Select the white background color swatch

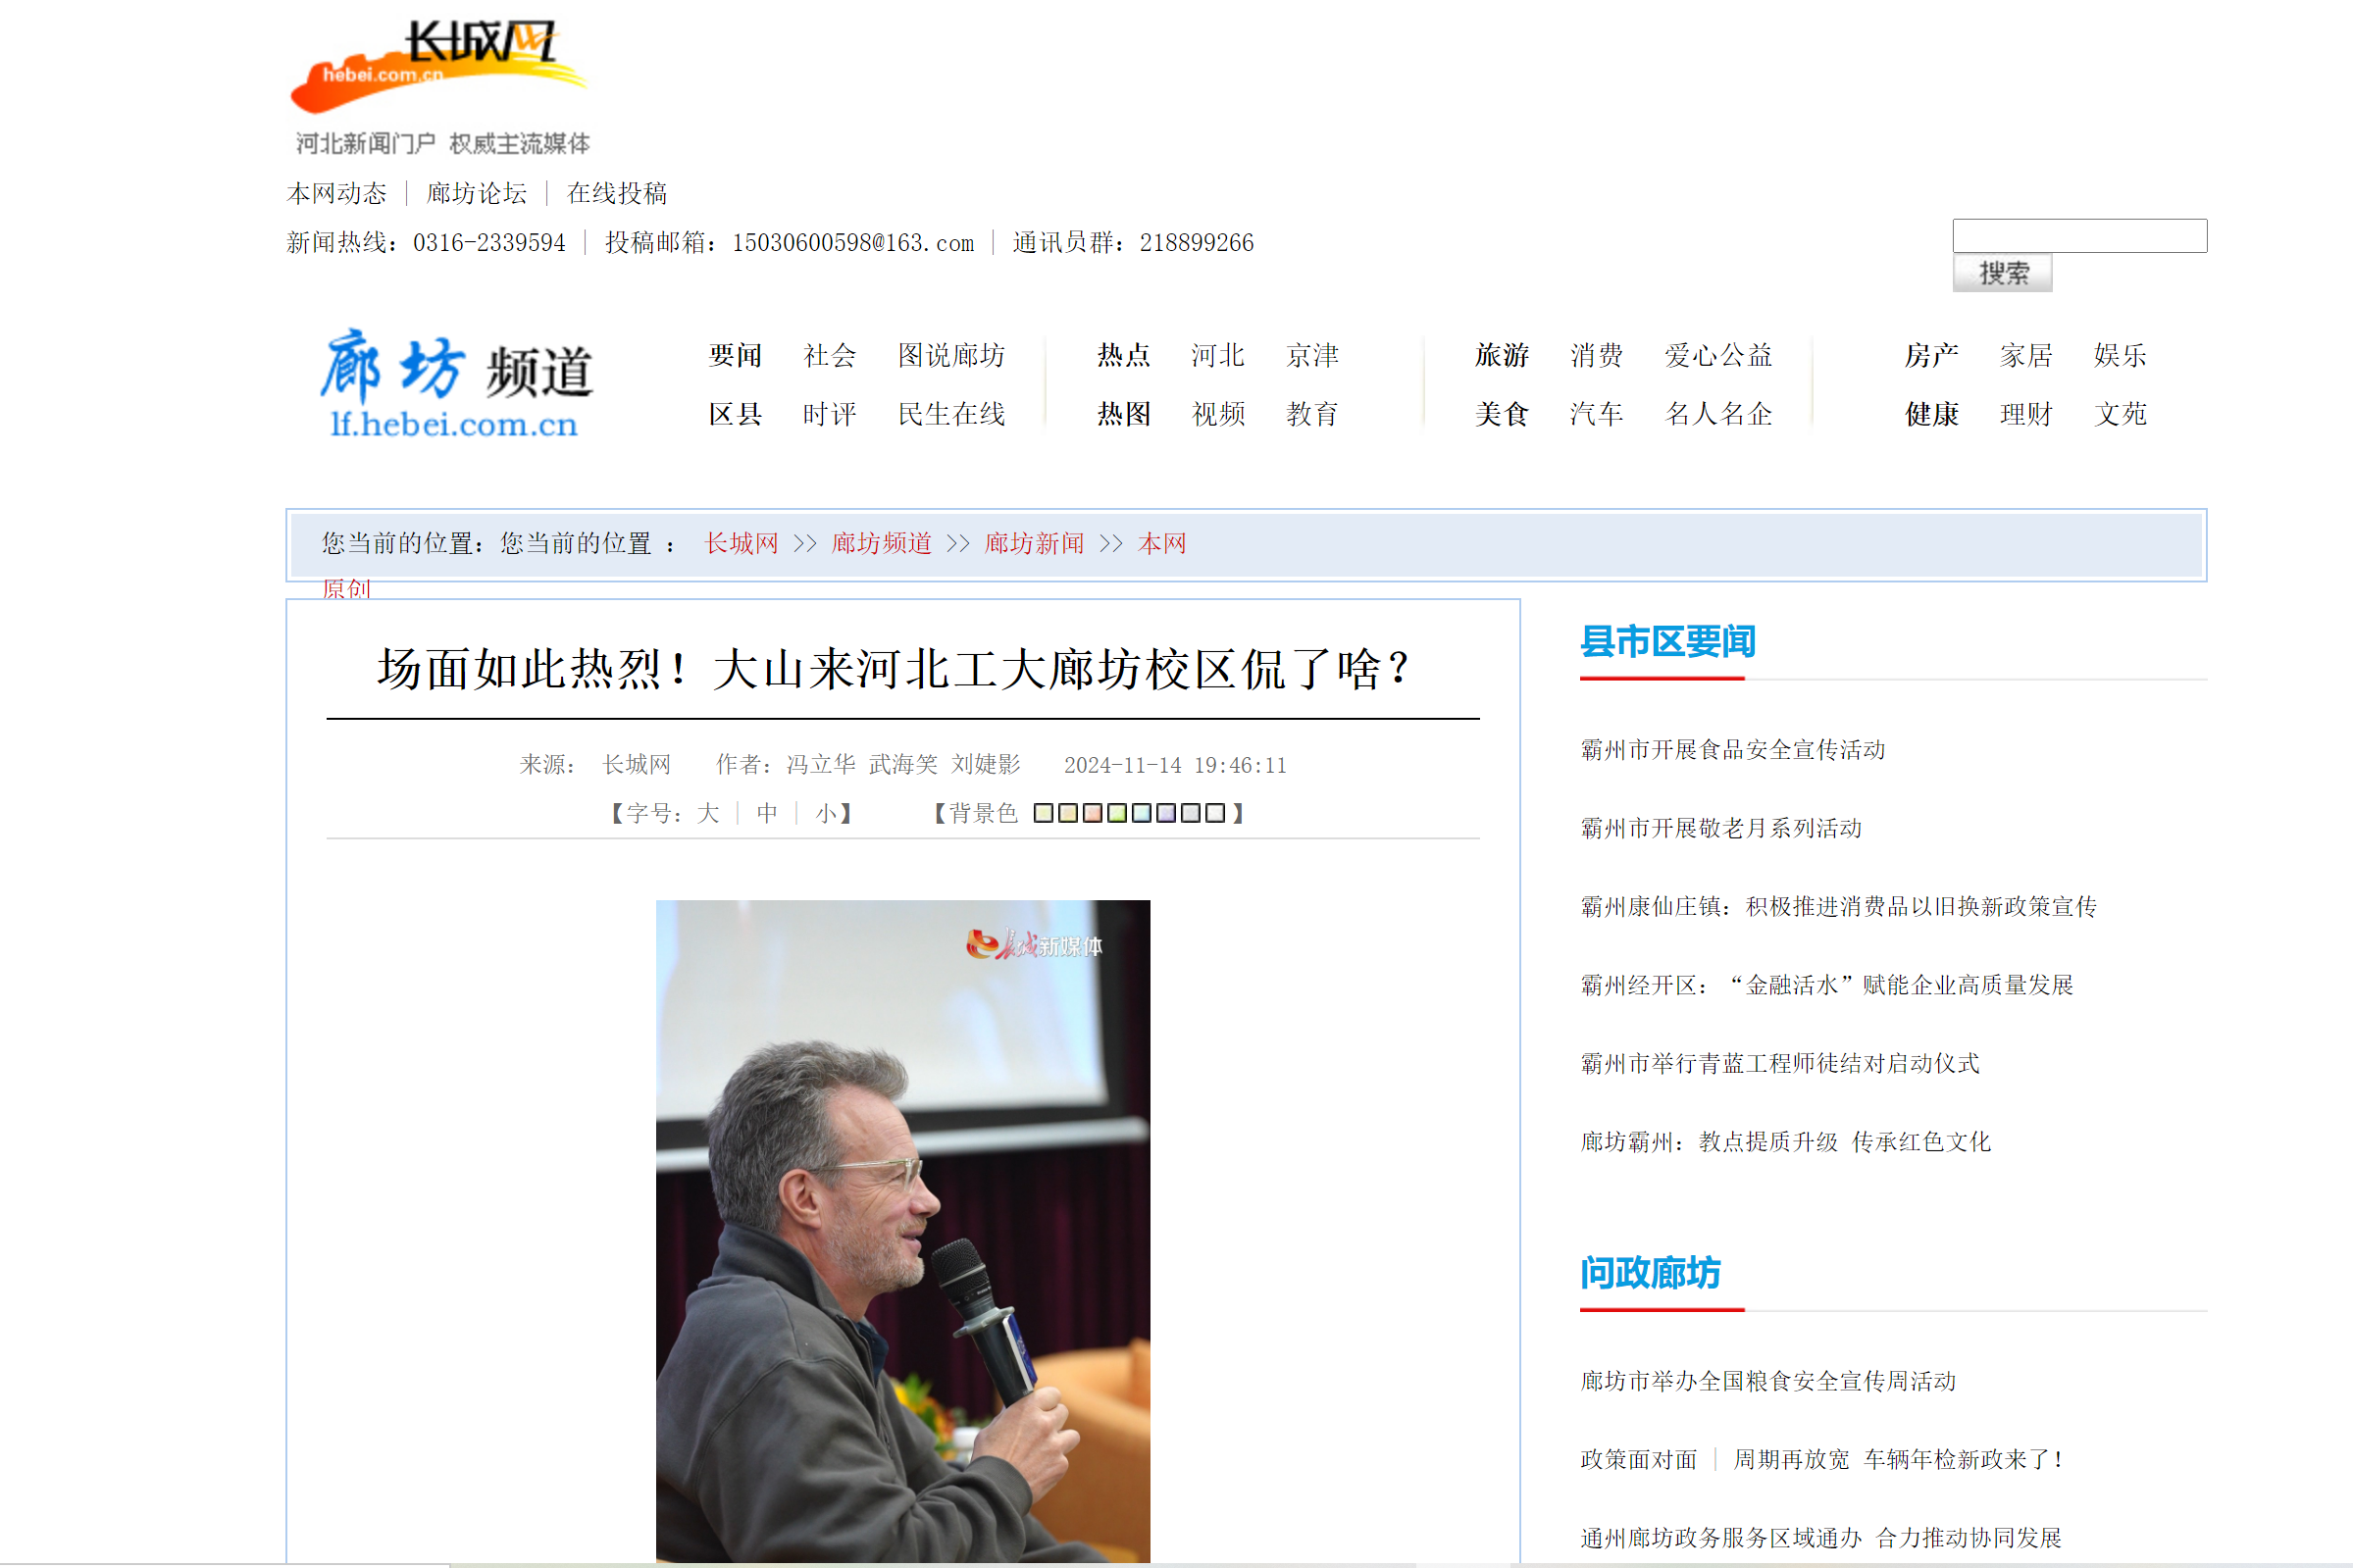[x=1215, y=813]
